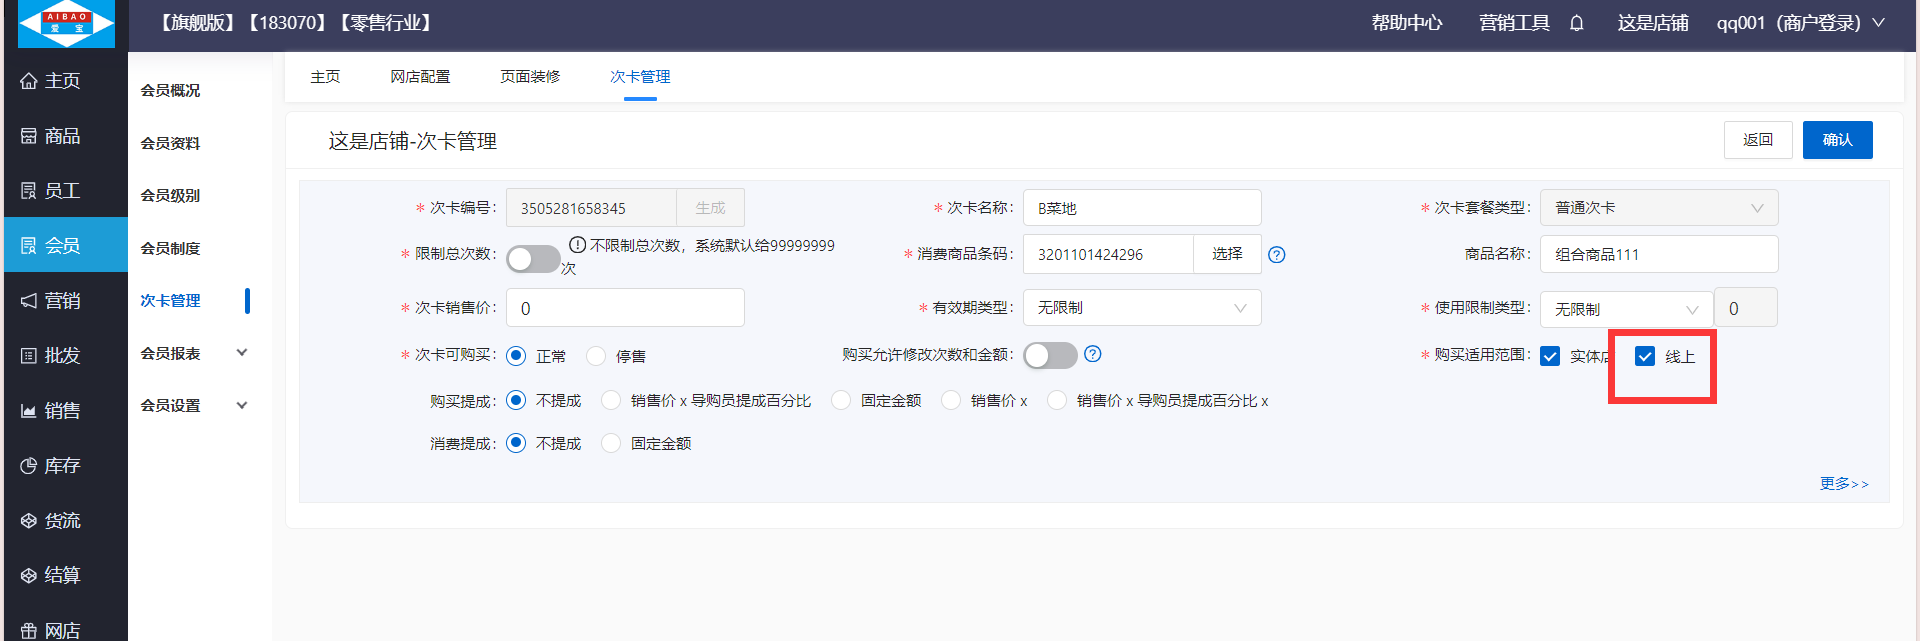
Task: Toggle the 限制总次数 switch
Action: 532,259
